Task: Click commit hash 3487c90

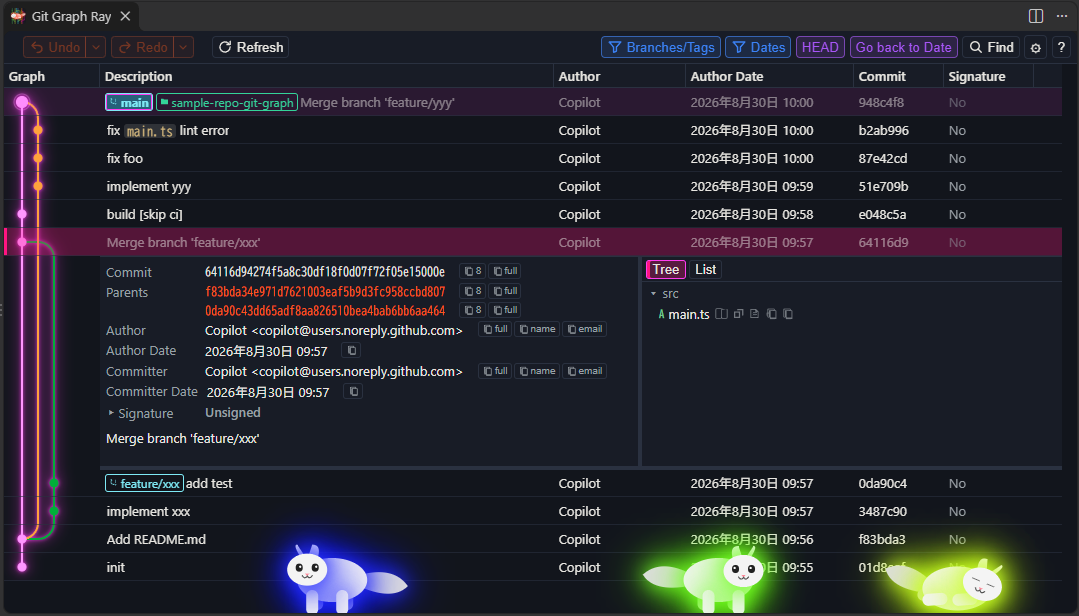Action: 882,512
